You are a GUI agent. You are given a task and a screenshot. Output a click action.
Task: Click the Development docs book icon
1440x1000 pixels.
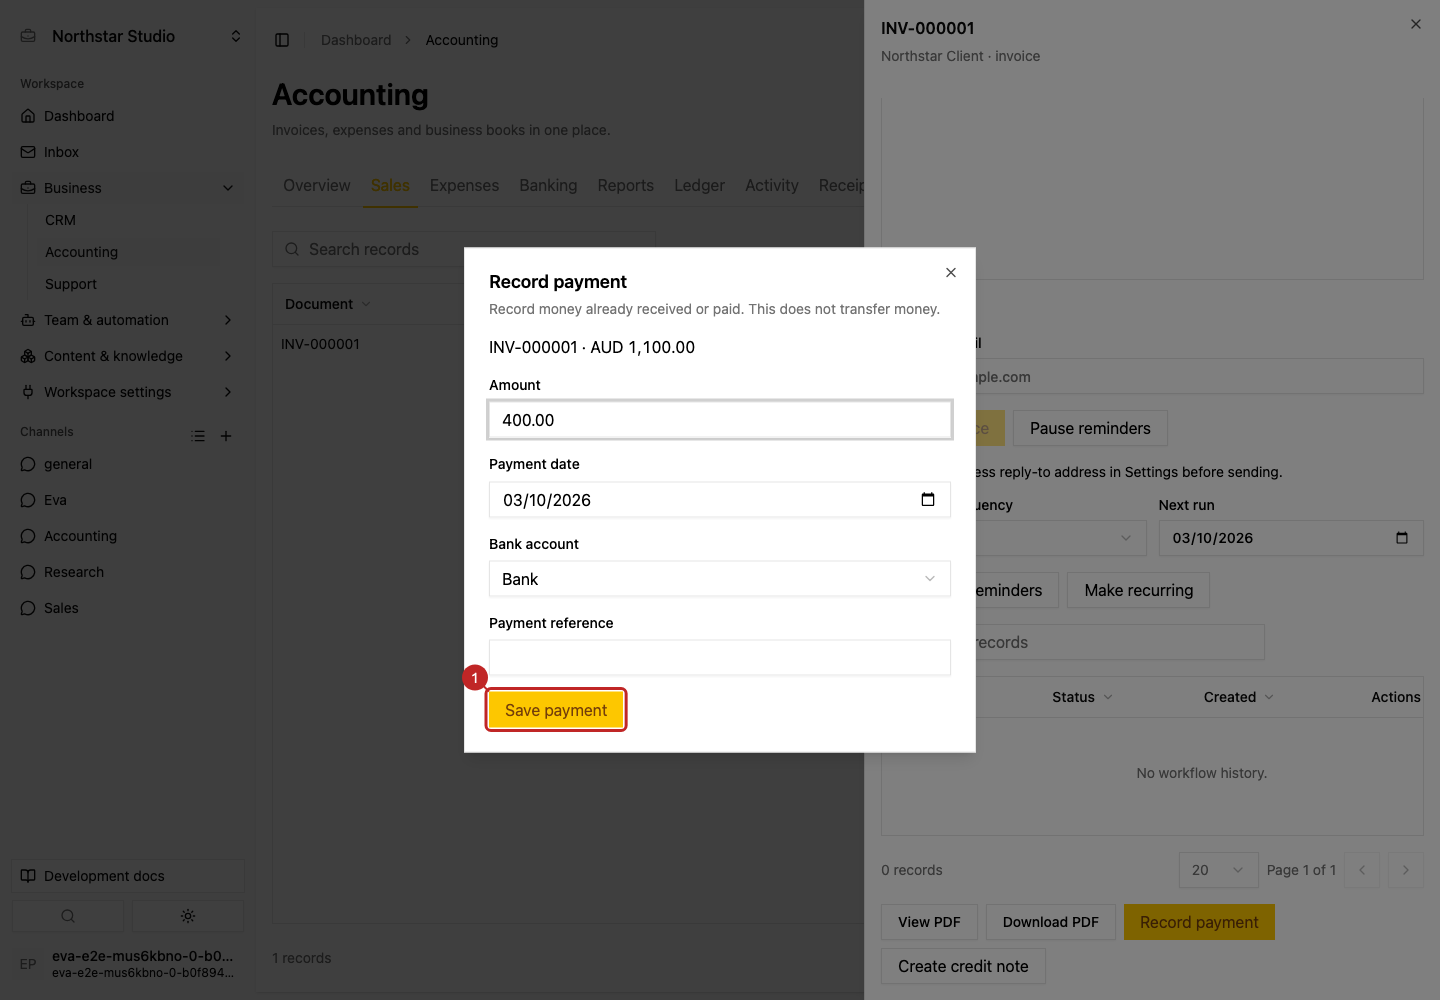click(28, 876)
